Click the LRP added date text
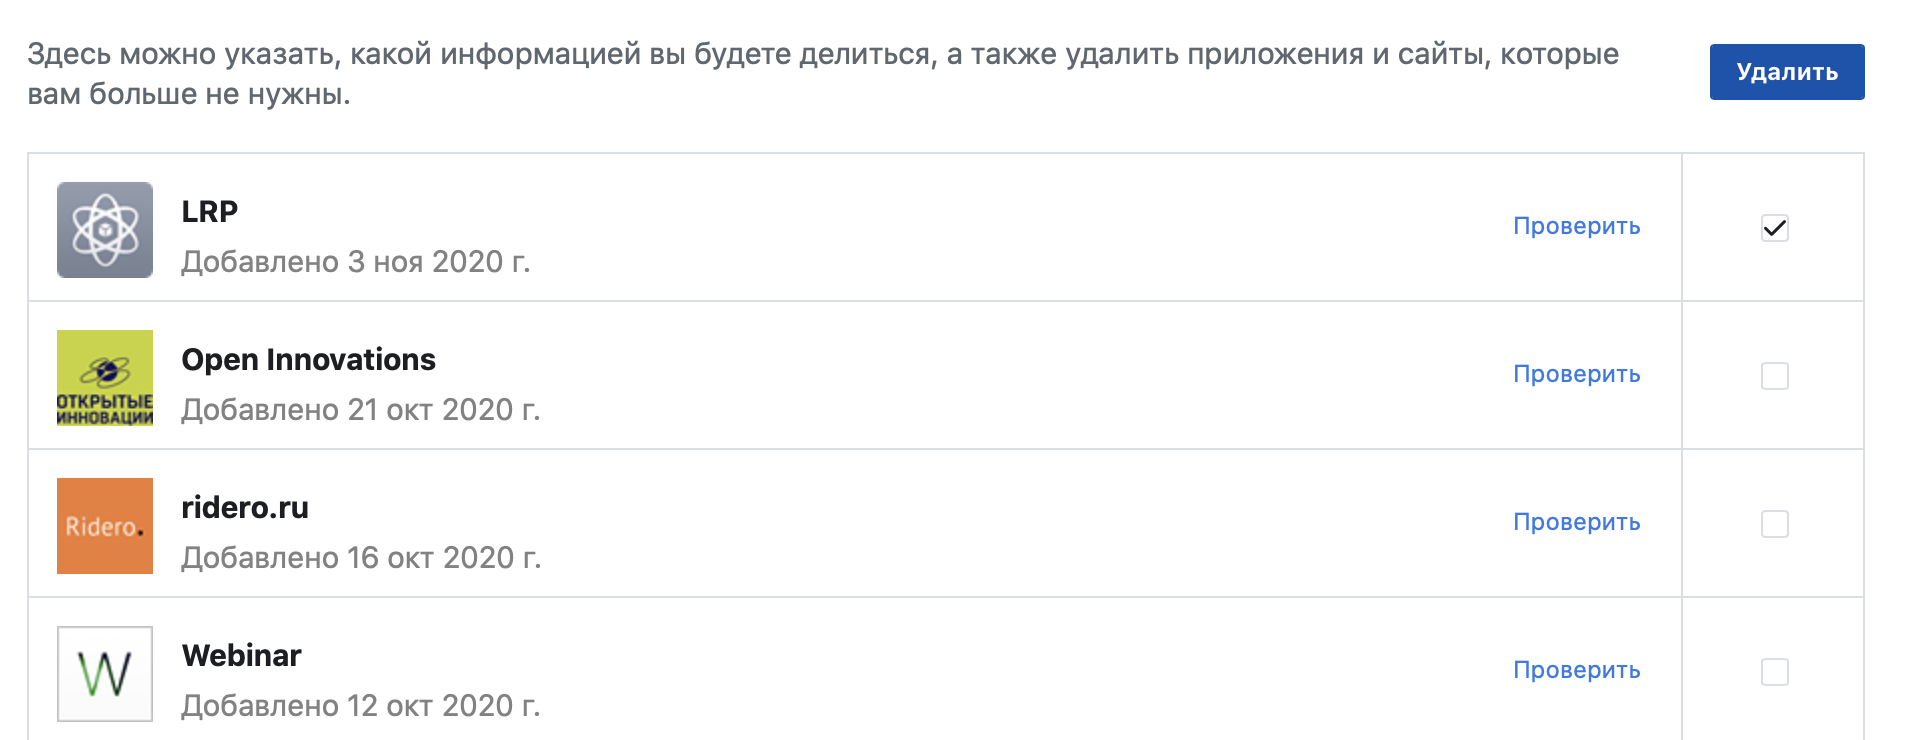 pyautogui.click(x=355, y=262)
